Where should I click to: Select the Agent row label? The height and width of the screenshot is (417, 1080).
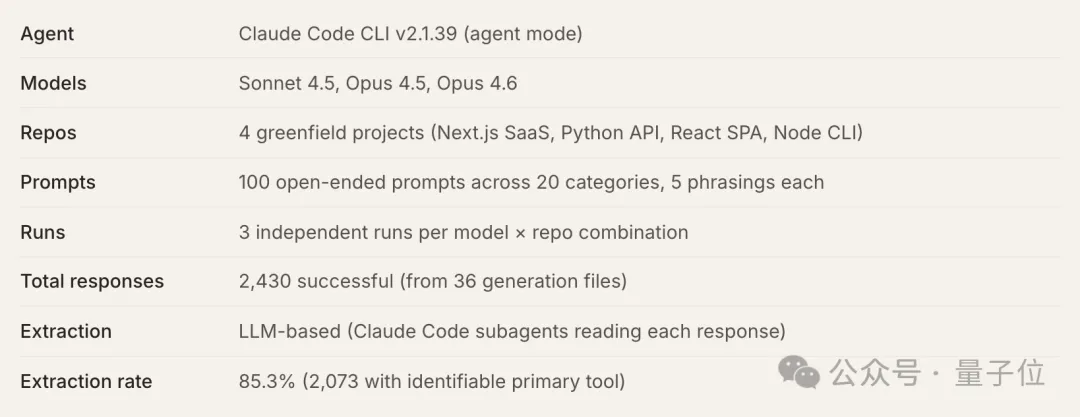click(47, 34)
